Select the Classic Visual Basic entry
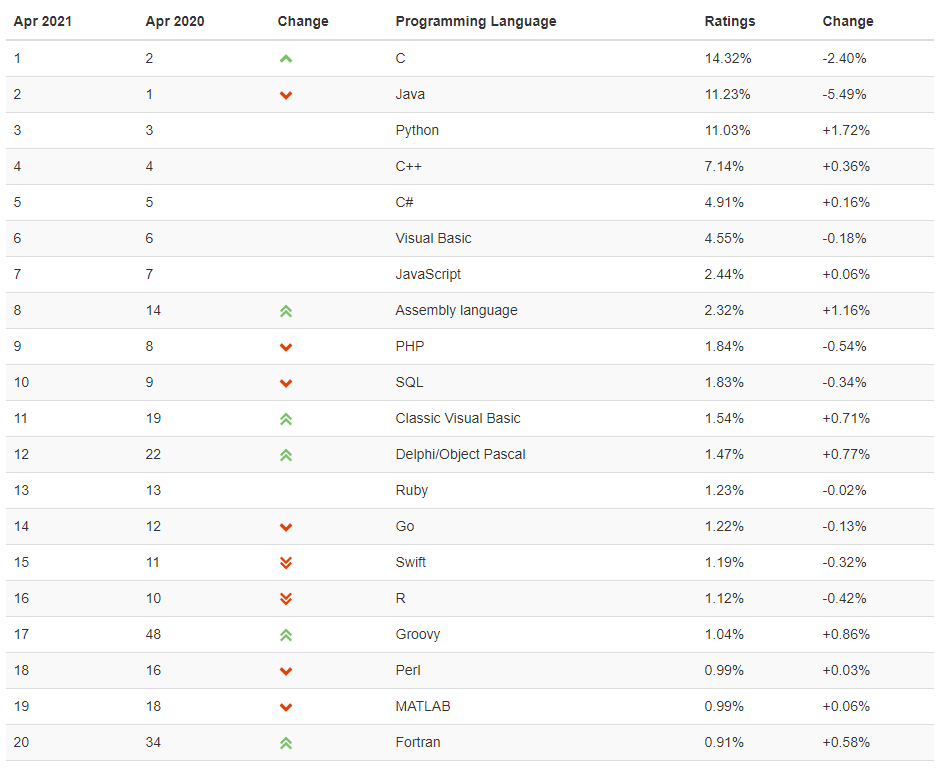Viewport: 940px width, 768px height. pos(457,418)
